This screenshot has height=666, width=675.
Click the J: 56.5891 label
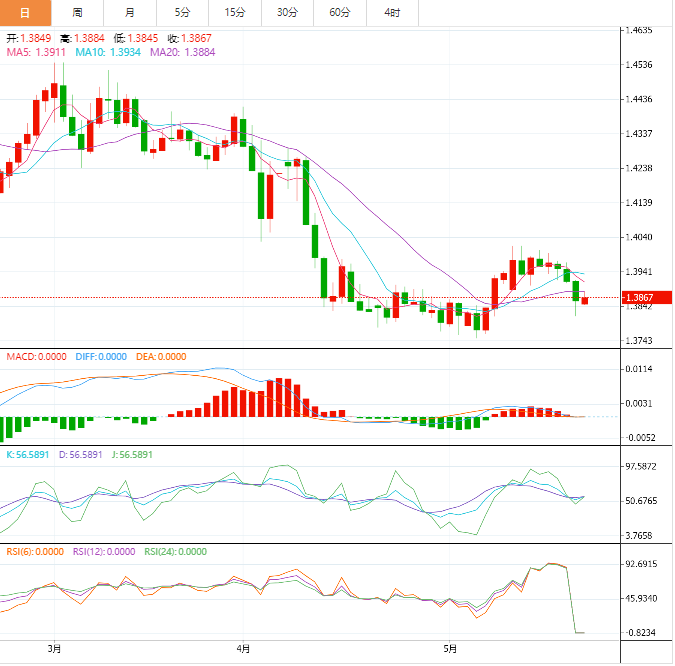tap(132, 455)
